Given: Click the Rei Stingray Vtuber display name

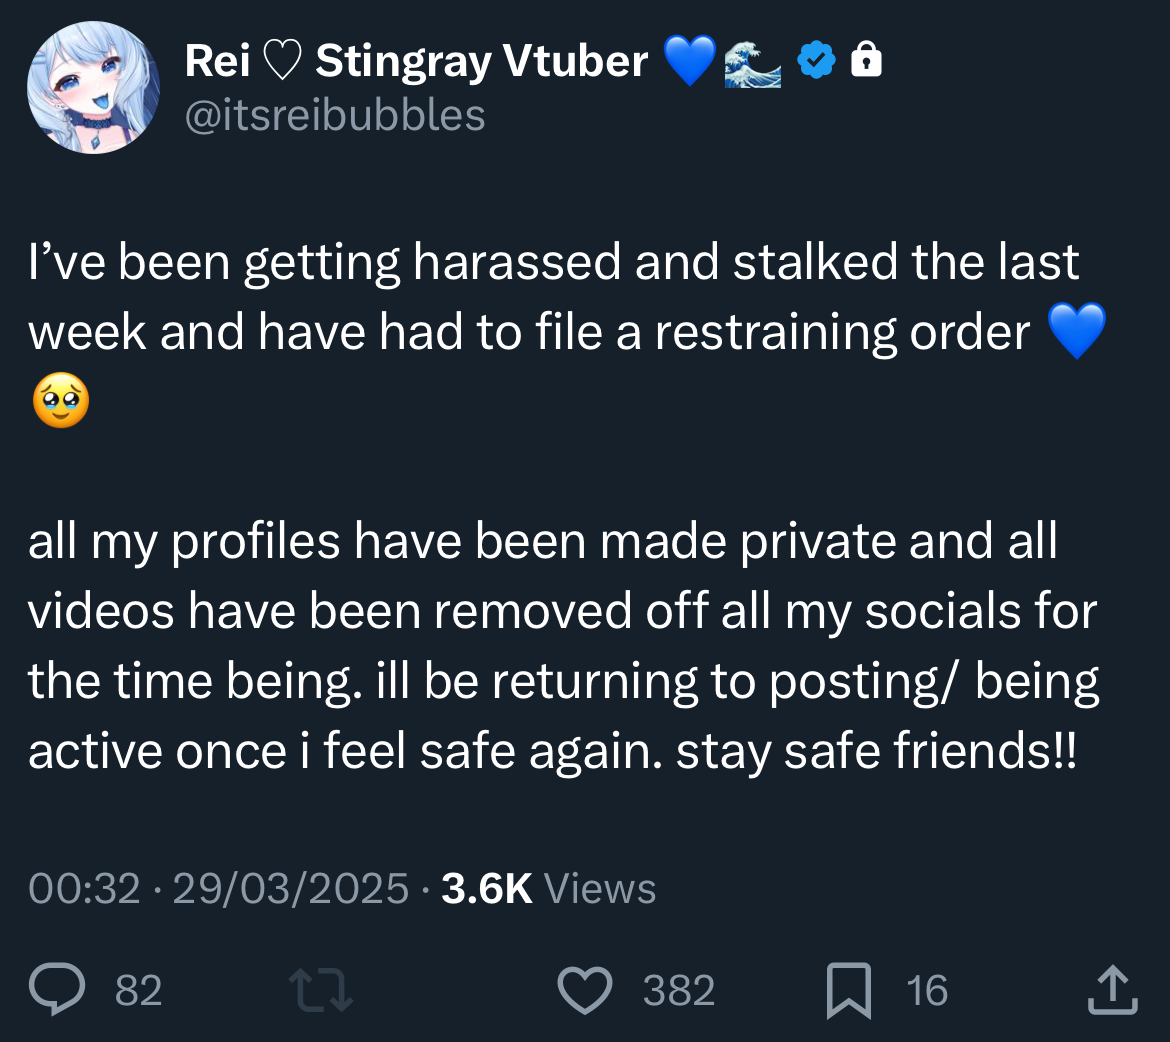Looking at the screenshot, I should click(x=416, y=60).
